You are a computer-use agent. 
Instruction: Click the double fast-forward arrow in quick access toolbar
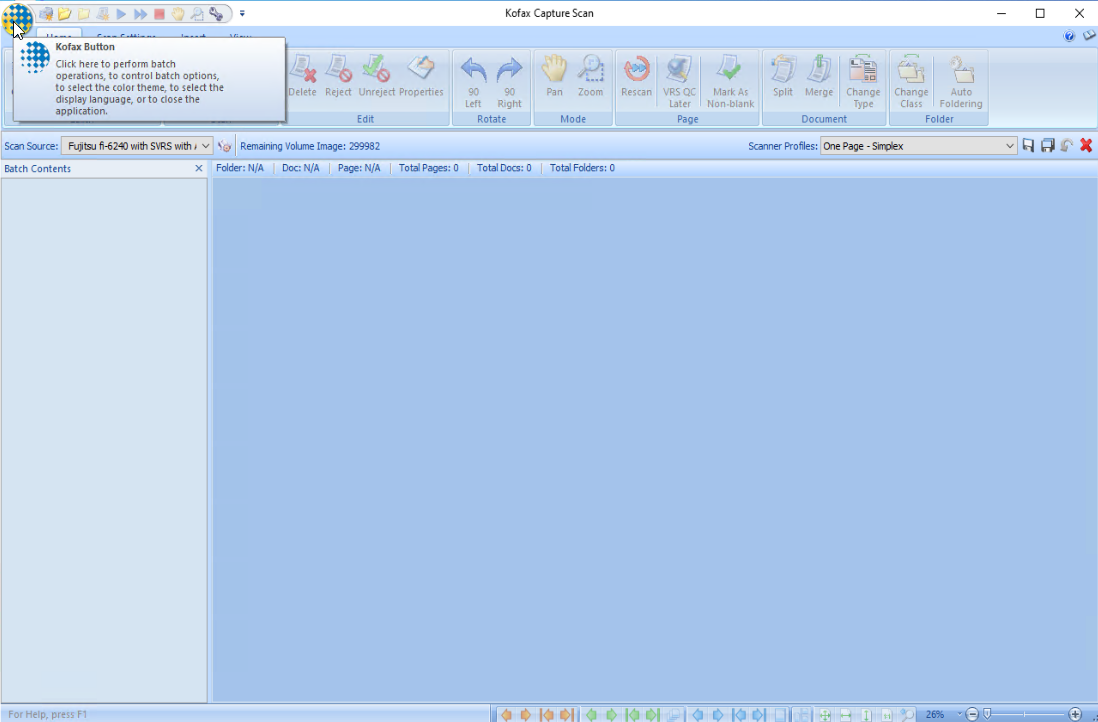[140, 13]
